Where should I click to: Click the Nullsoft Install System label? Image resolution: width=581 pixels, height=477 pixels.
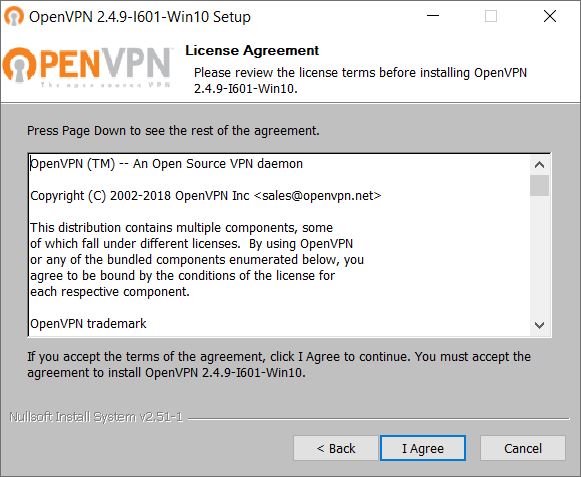[x=96, y=417]
